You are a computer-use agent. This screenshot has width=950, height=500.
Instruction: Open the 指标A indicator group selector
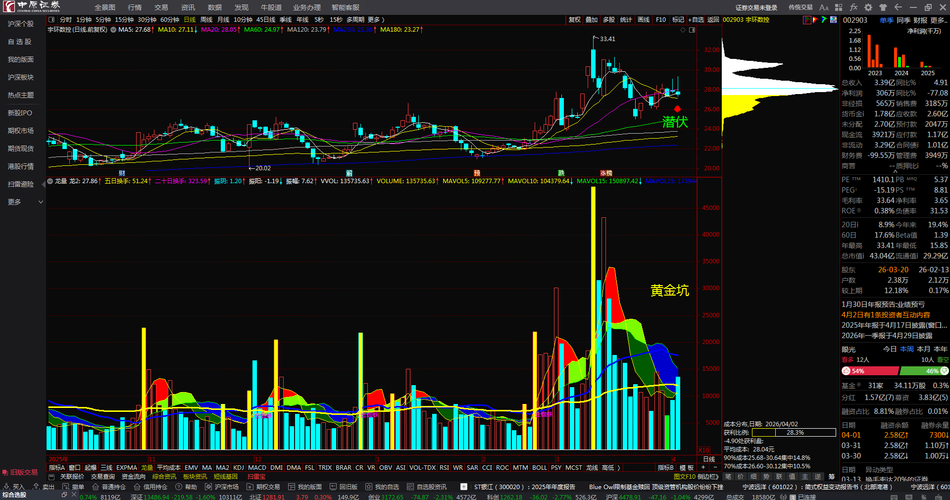click(x=56, y=468)
